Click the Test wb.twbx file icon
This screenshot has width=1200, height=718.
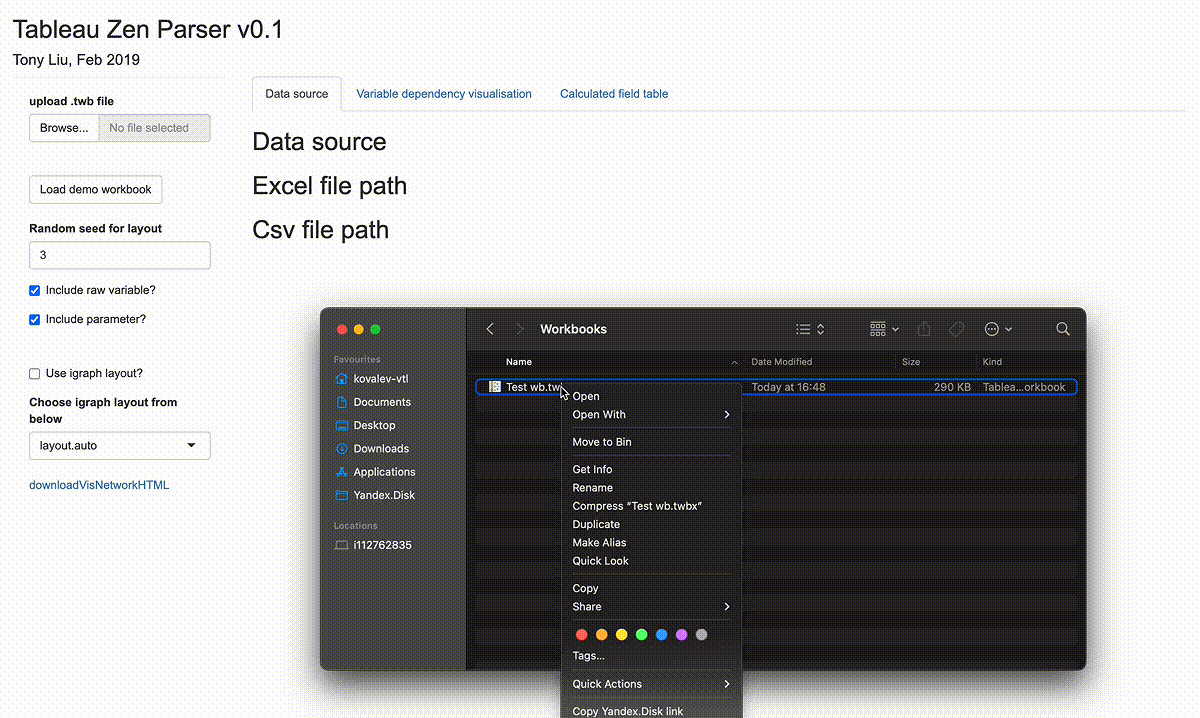pyautogui.click(x=494, y=387)
